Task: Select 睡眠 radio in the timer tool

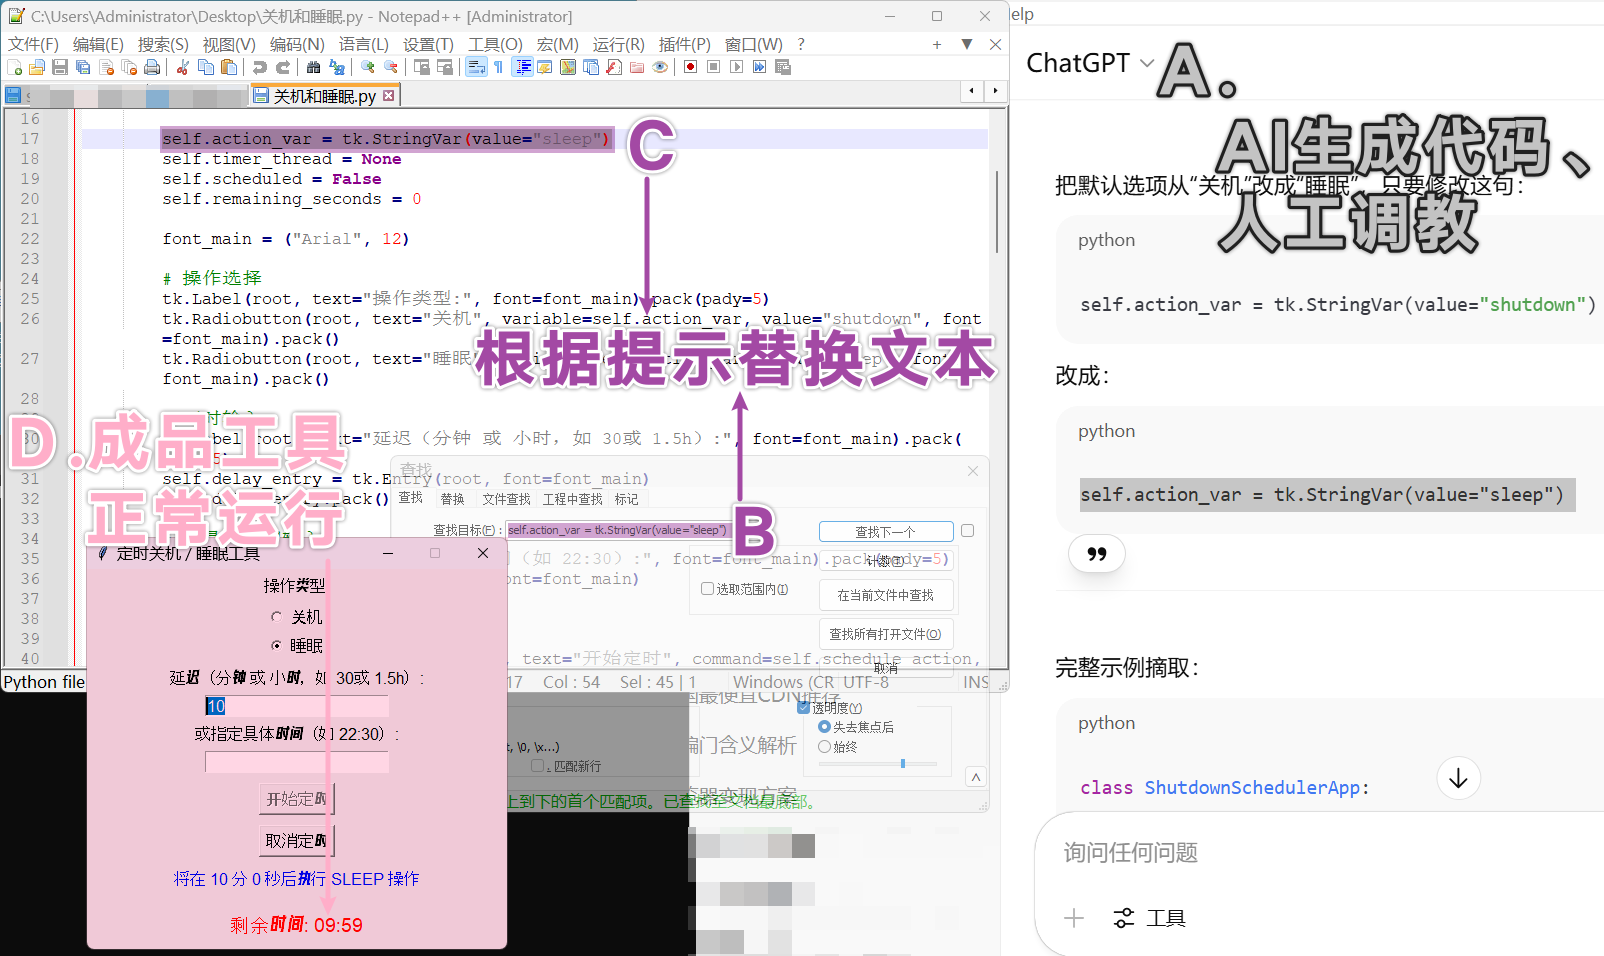Action: click(x=277, y=645)
